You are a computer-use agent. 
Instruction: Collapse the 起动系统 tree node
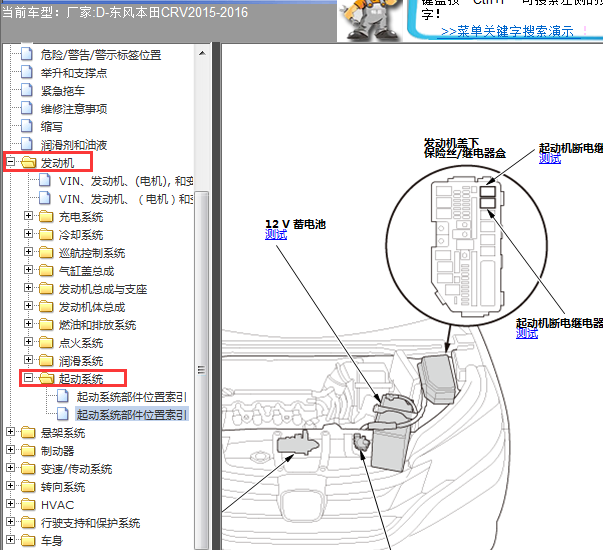[28, 378]
